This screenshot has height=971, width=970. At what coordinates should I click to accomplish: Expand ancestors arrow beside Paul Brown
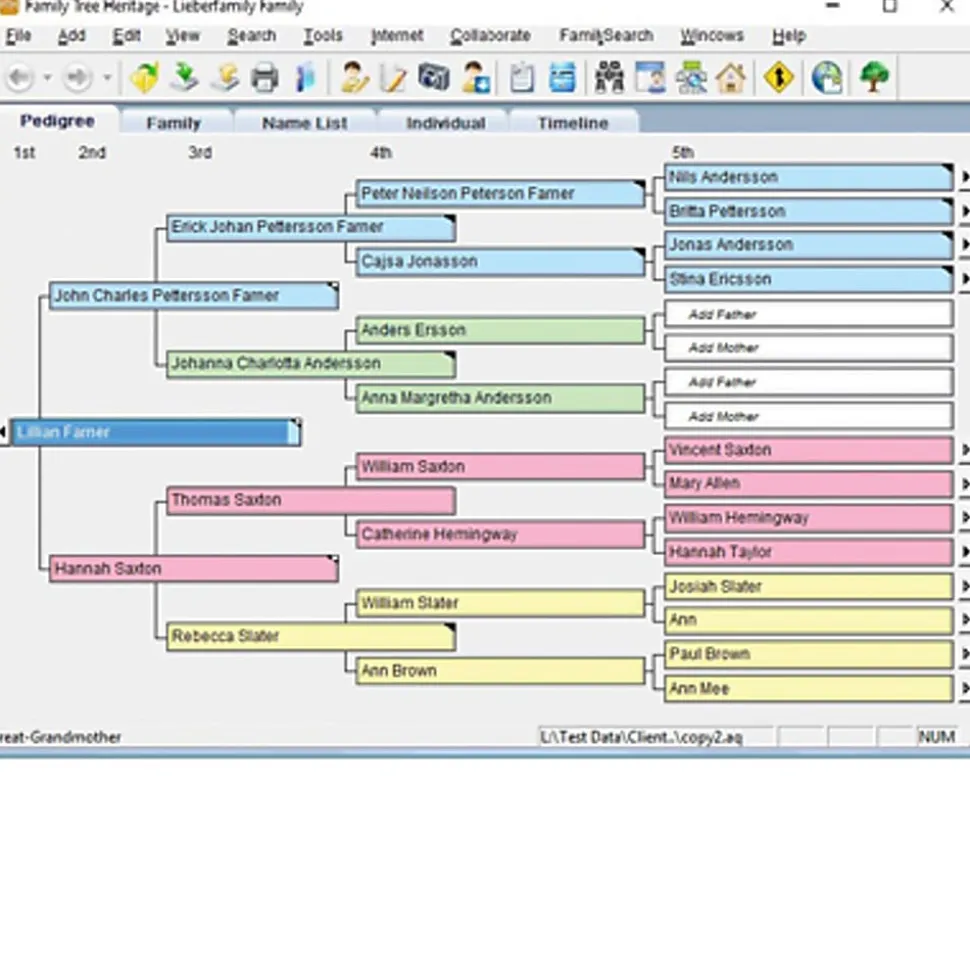964,654
